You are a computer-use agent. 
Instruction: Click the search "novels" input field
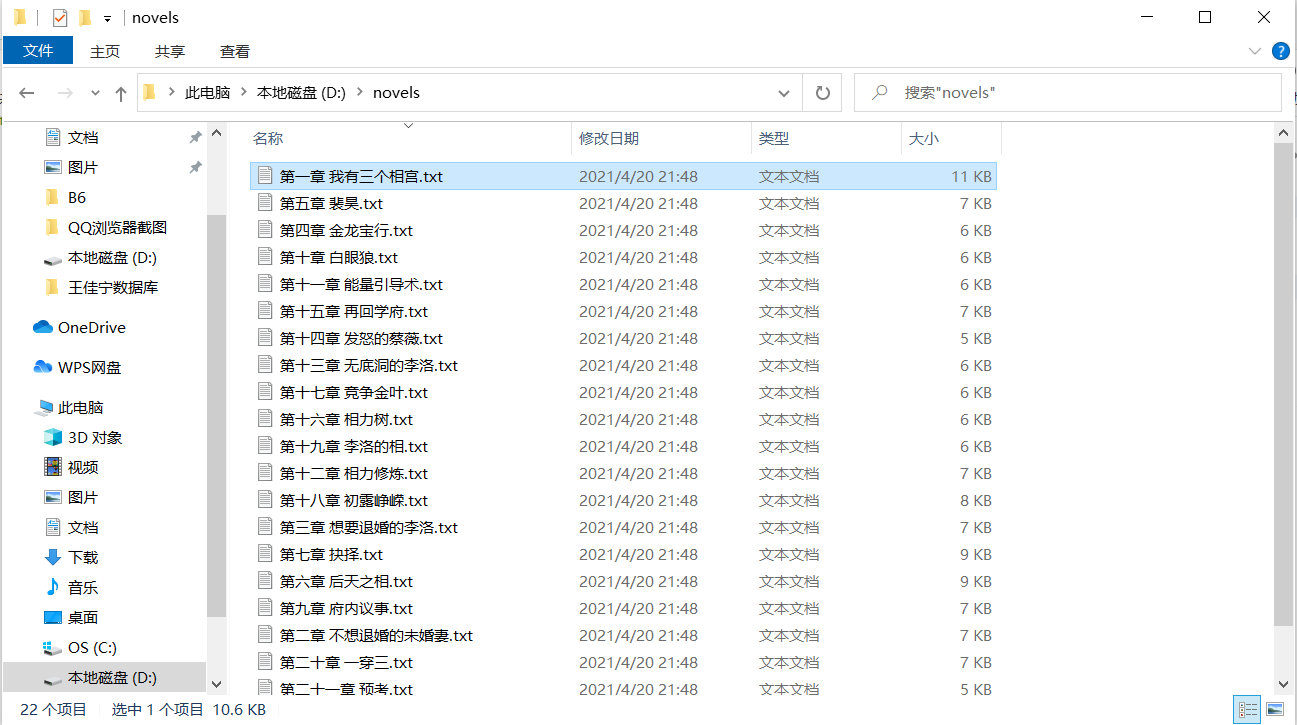click(x=1068, y=93)
